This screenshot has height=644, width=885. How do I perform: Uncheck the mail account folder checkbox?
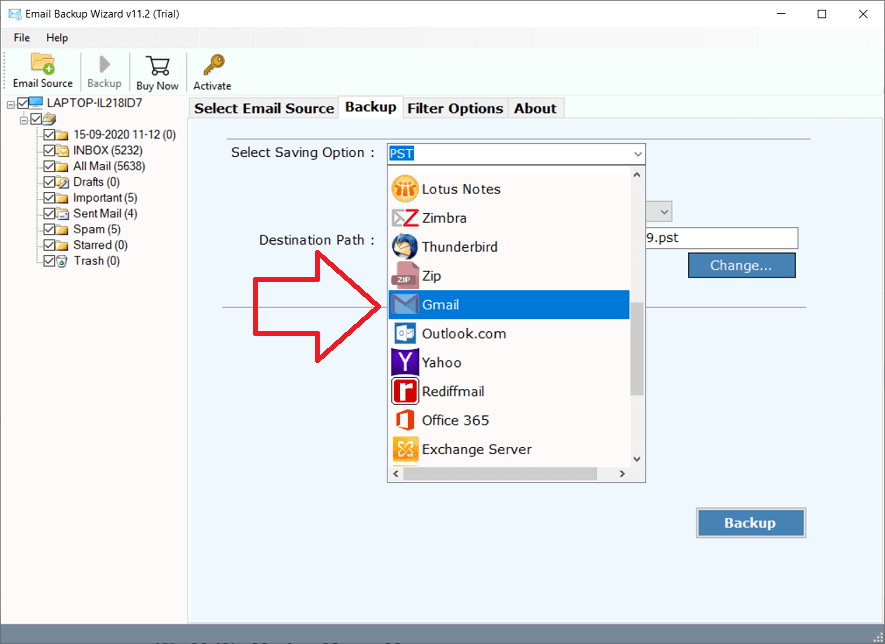(x=36, y=119)
